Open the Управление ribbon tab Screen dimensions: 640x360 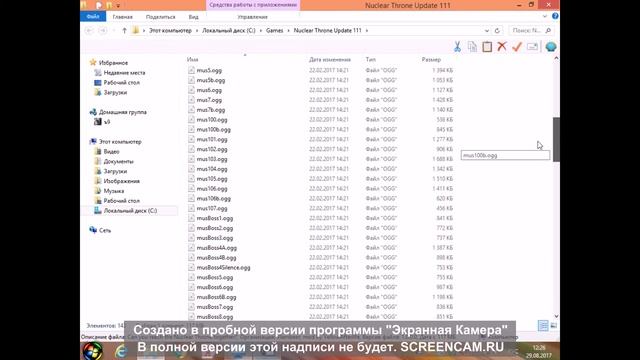252,17
